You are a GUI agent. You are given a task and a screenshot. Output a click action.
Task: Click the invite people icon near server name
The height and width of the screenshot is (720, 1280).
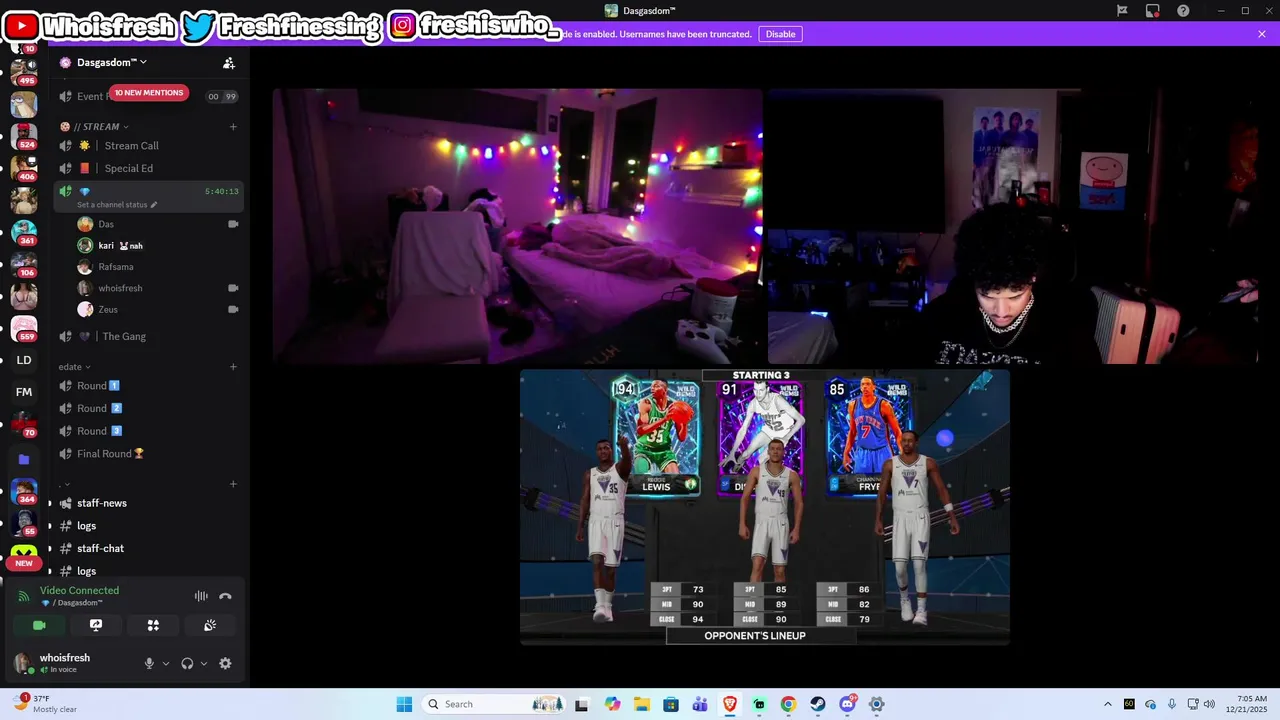click(x=229, y=63)
